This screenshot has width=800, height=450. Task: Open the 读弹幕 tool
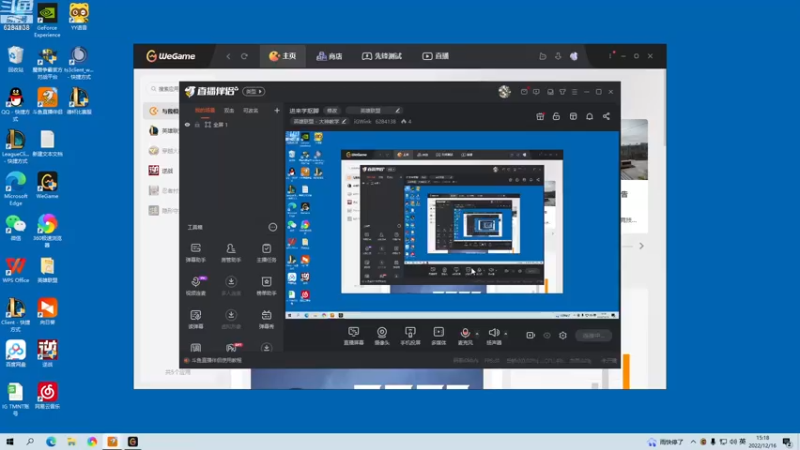195,319
